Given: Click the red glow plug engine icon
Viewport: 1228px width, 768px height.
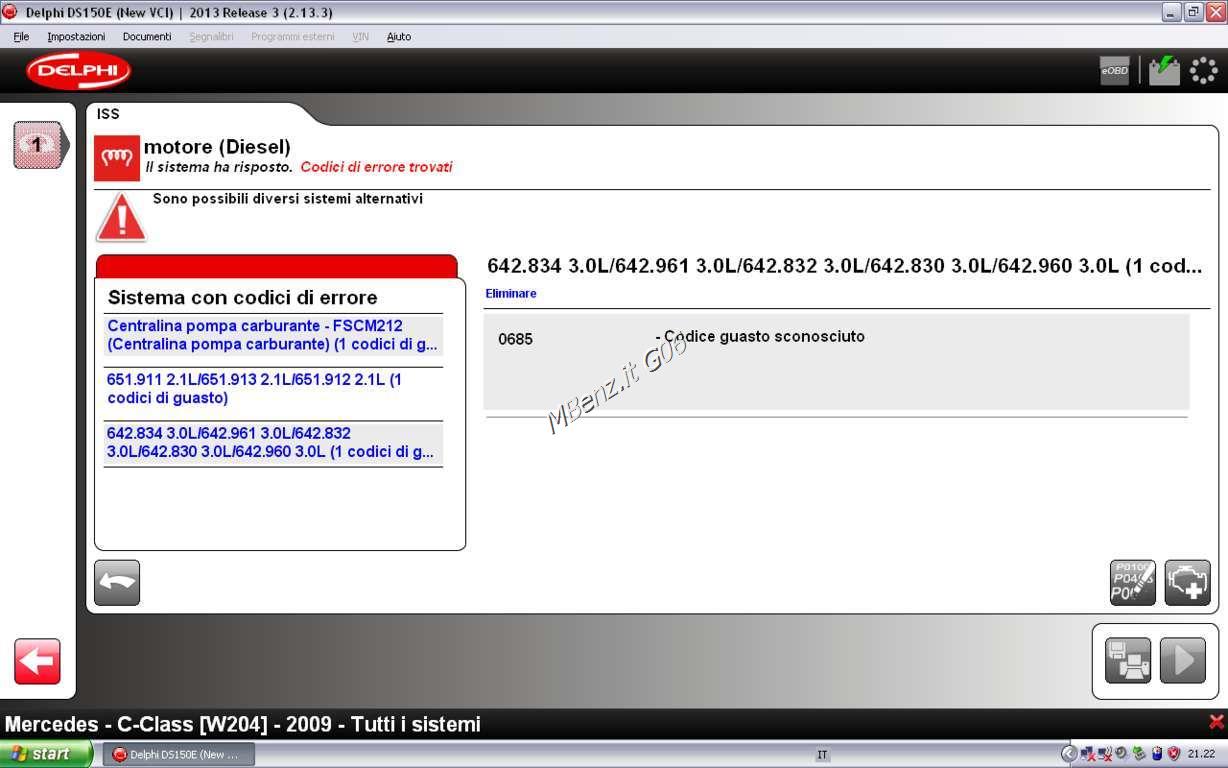Looking at the screenshot, I should (x=117, y=158).
